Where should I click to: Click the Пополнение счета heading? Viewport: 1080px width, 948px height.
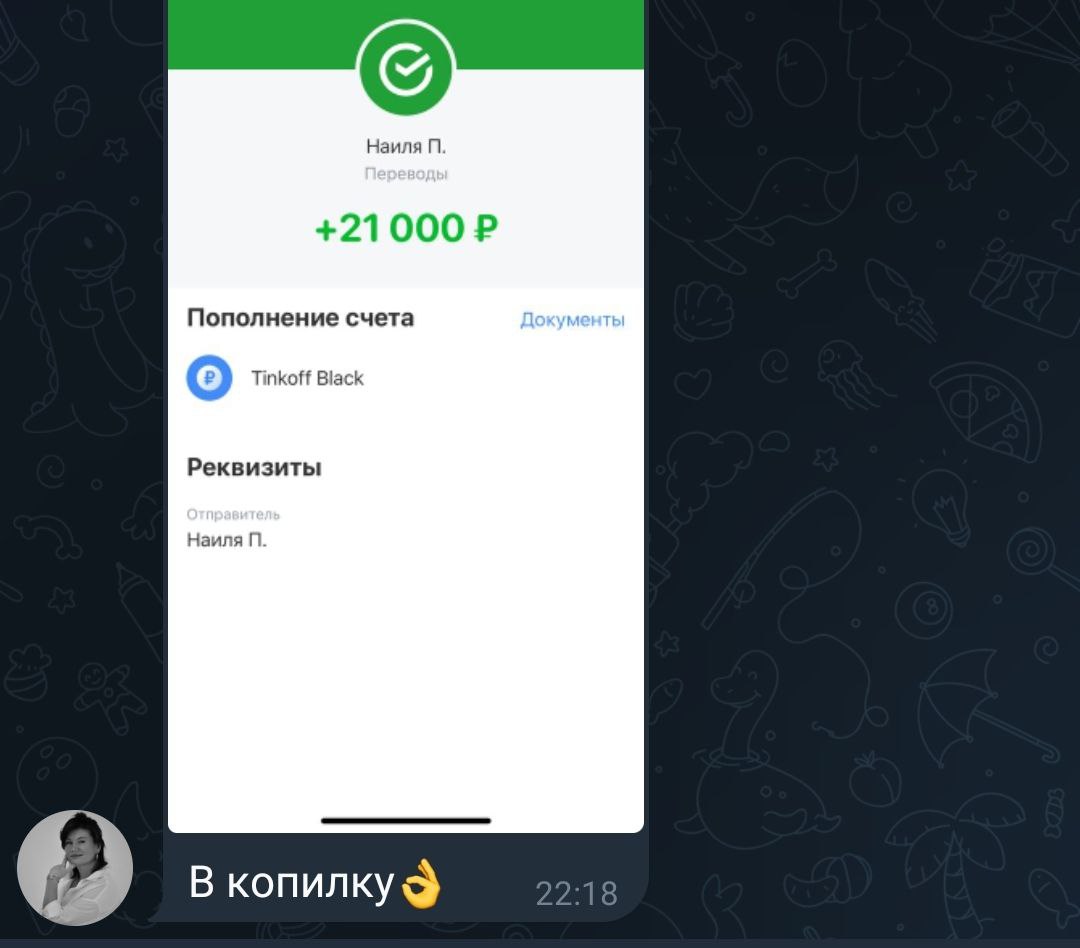[300, 318]
